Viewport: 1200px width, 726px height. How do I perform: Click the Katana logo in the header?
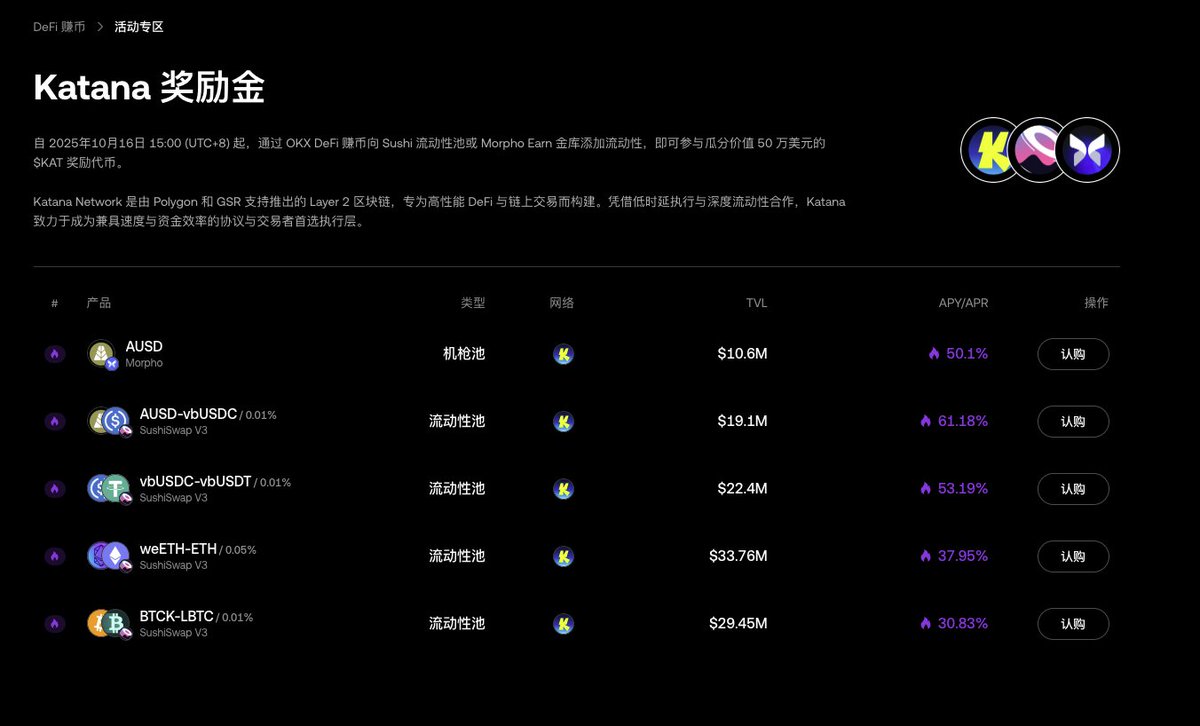(990, 151)
